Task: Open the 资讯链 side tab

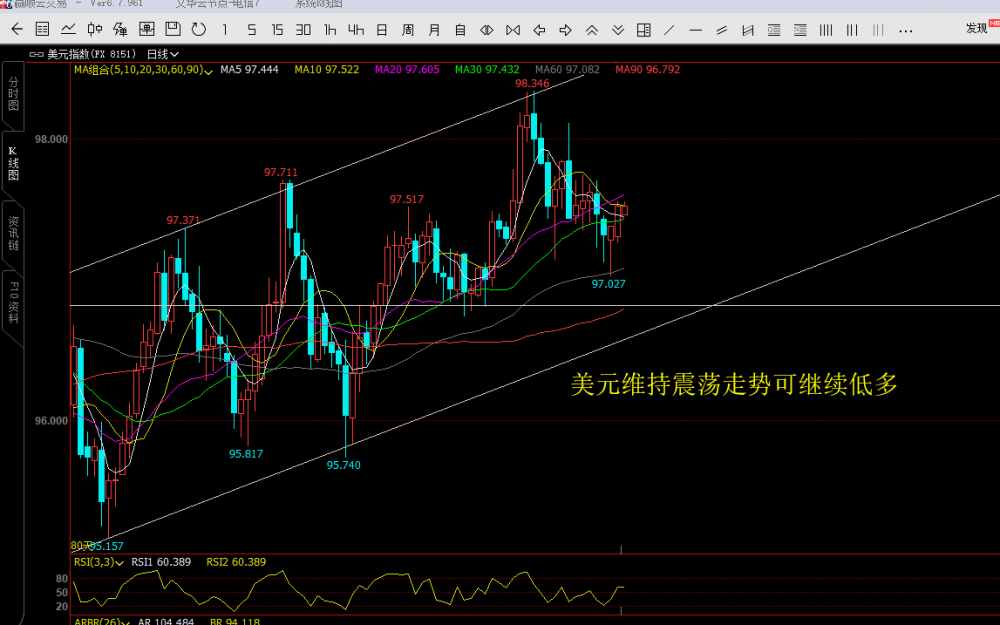Action: (13, 233)
